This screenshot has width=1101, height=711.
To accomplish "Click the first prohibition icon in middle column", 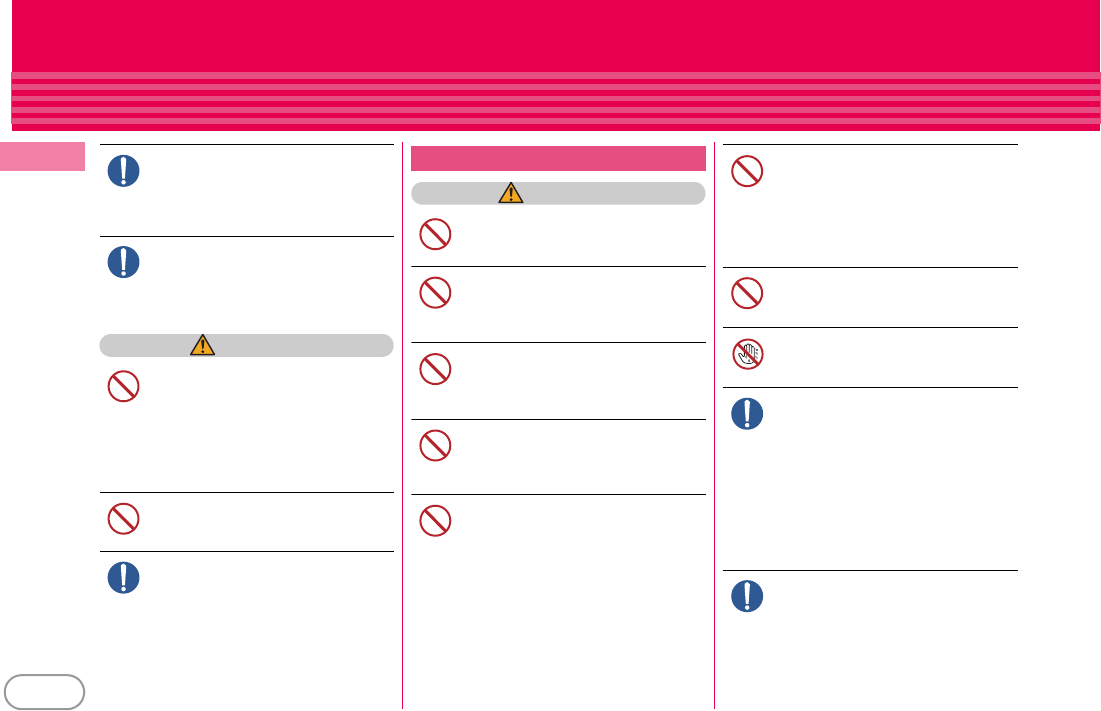I will coord(435,235).
